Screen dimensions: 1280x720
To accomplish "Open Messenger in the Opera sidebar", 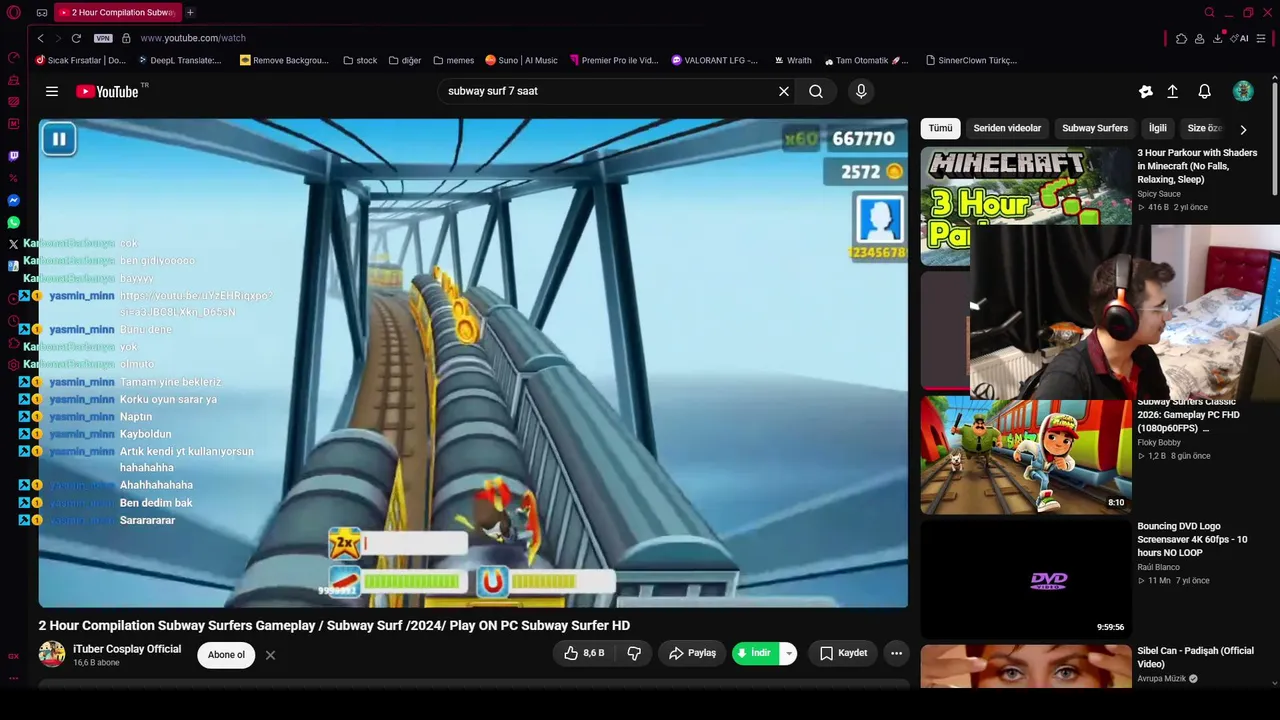I will pos(14,200).
